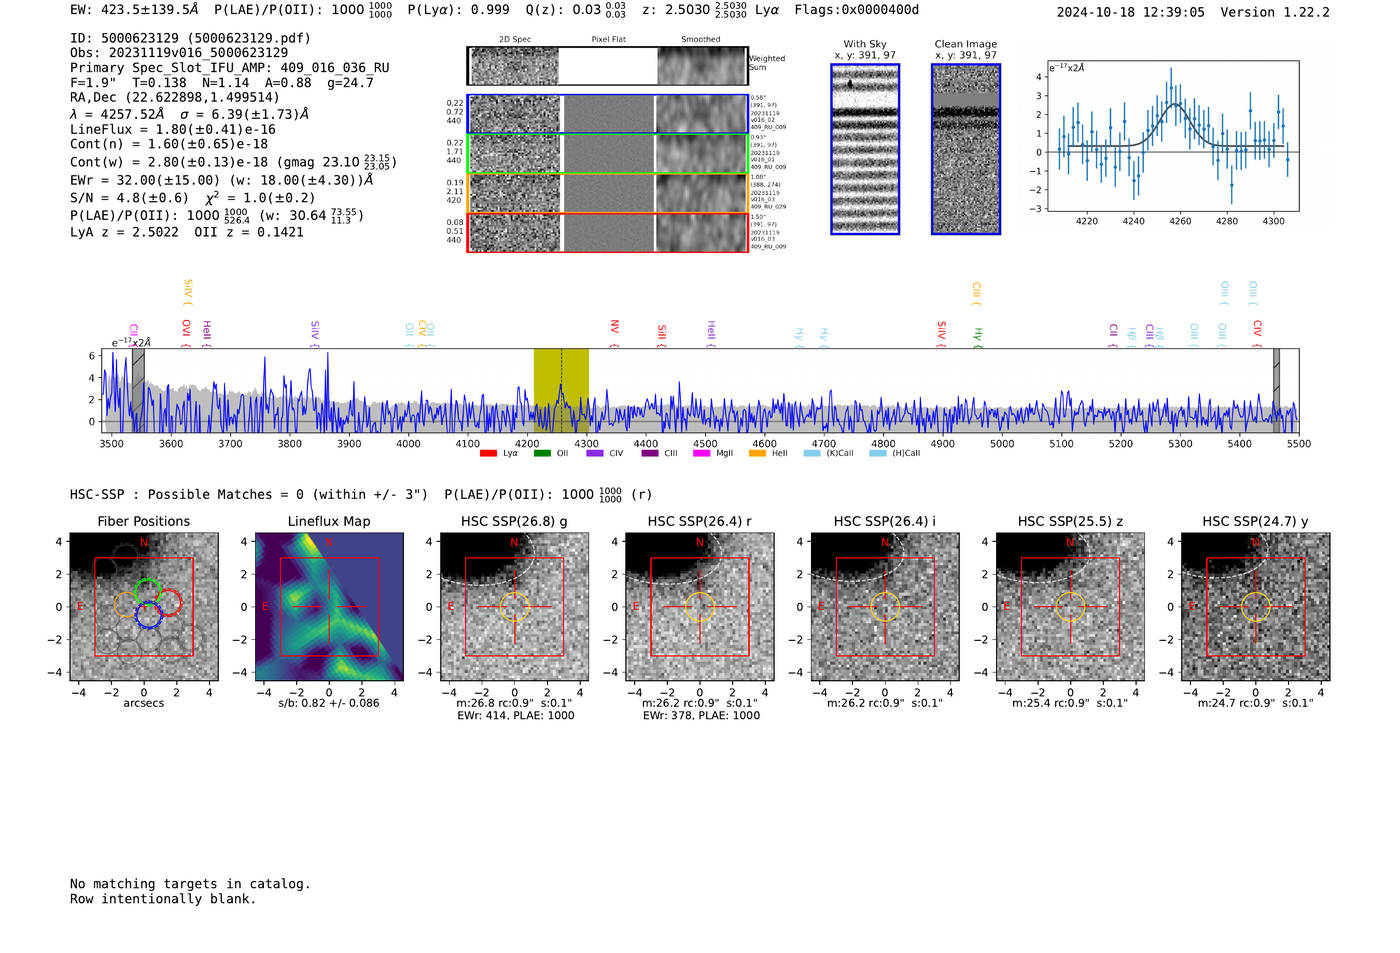The height and width of the screenshot is (953, 1400).
Task: Select the HSC SSP(26.4) i cutout
Action: [x=885, y=607]
